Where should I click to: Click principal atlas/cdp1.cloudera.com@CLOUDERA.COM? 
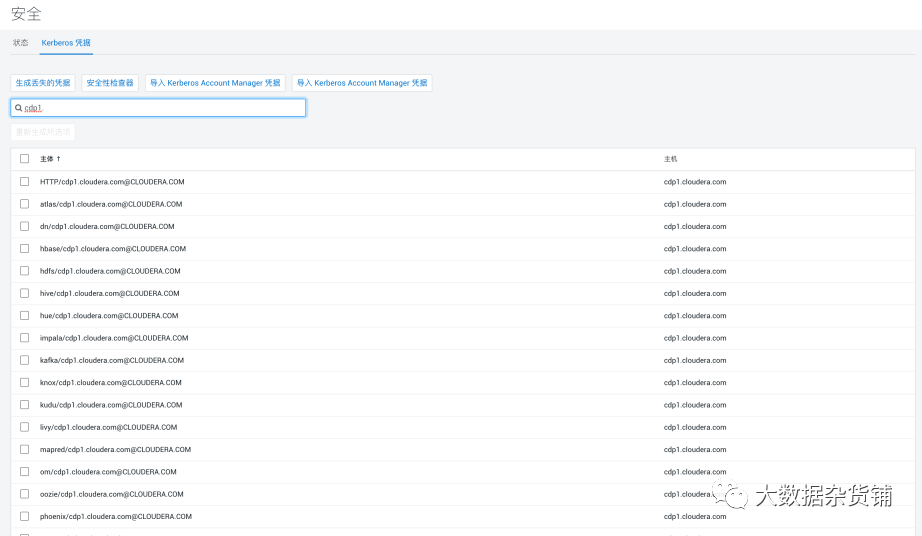111,205
